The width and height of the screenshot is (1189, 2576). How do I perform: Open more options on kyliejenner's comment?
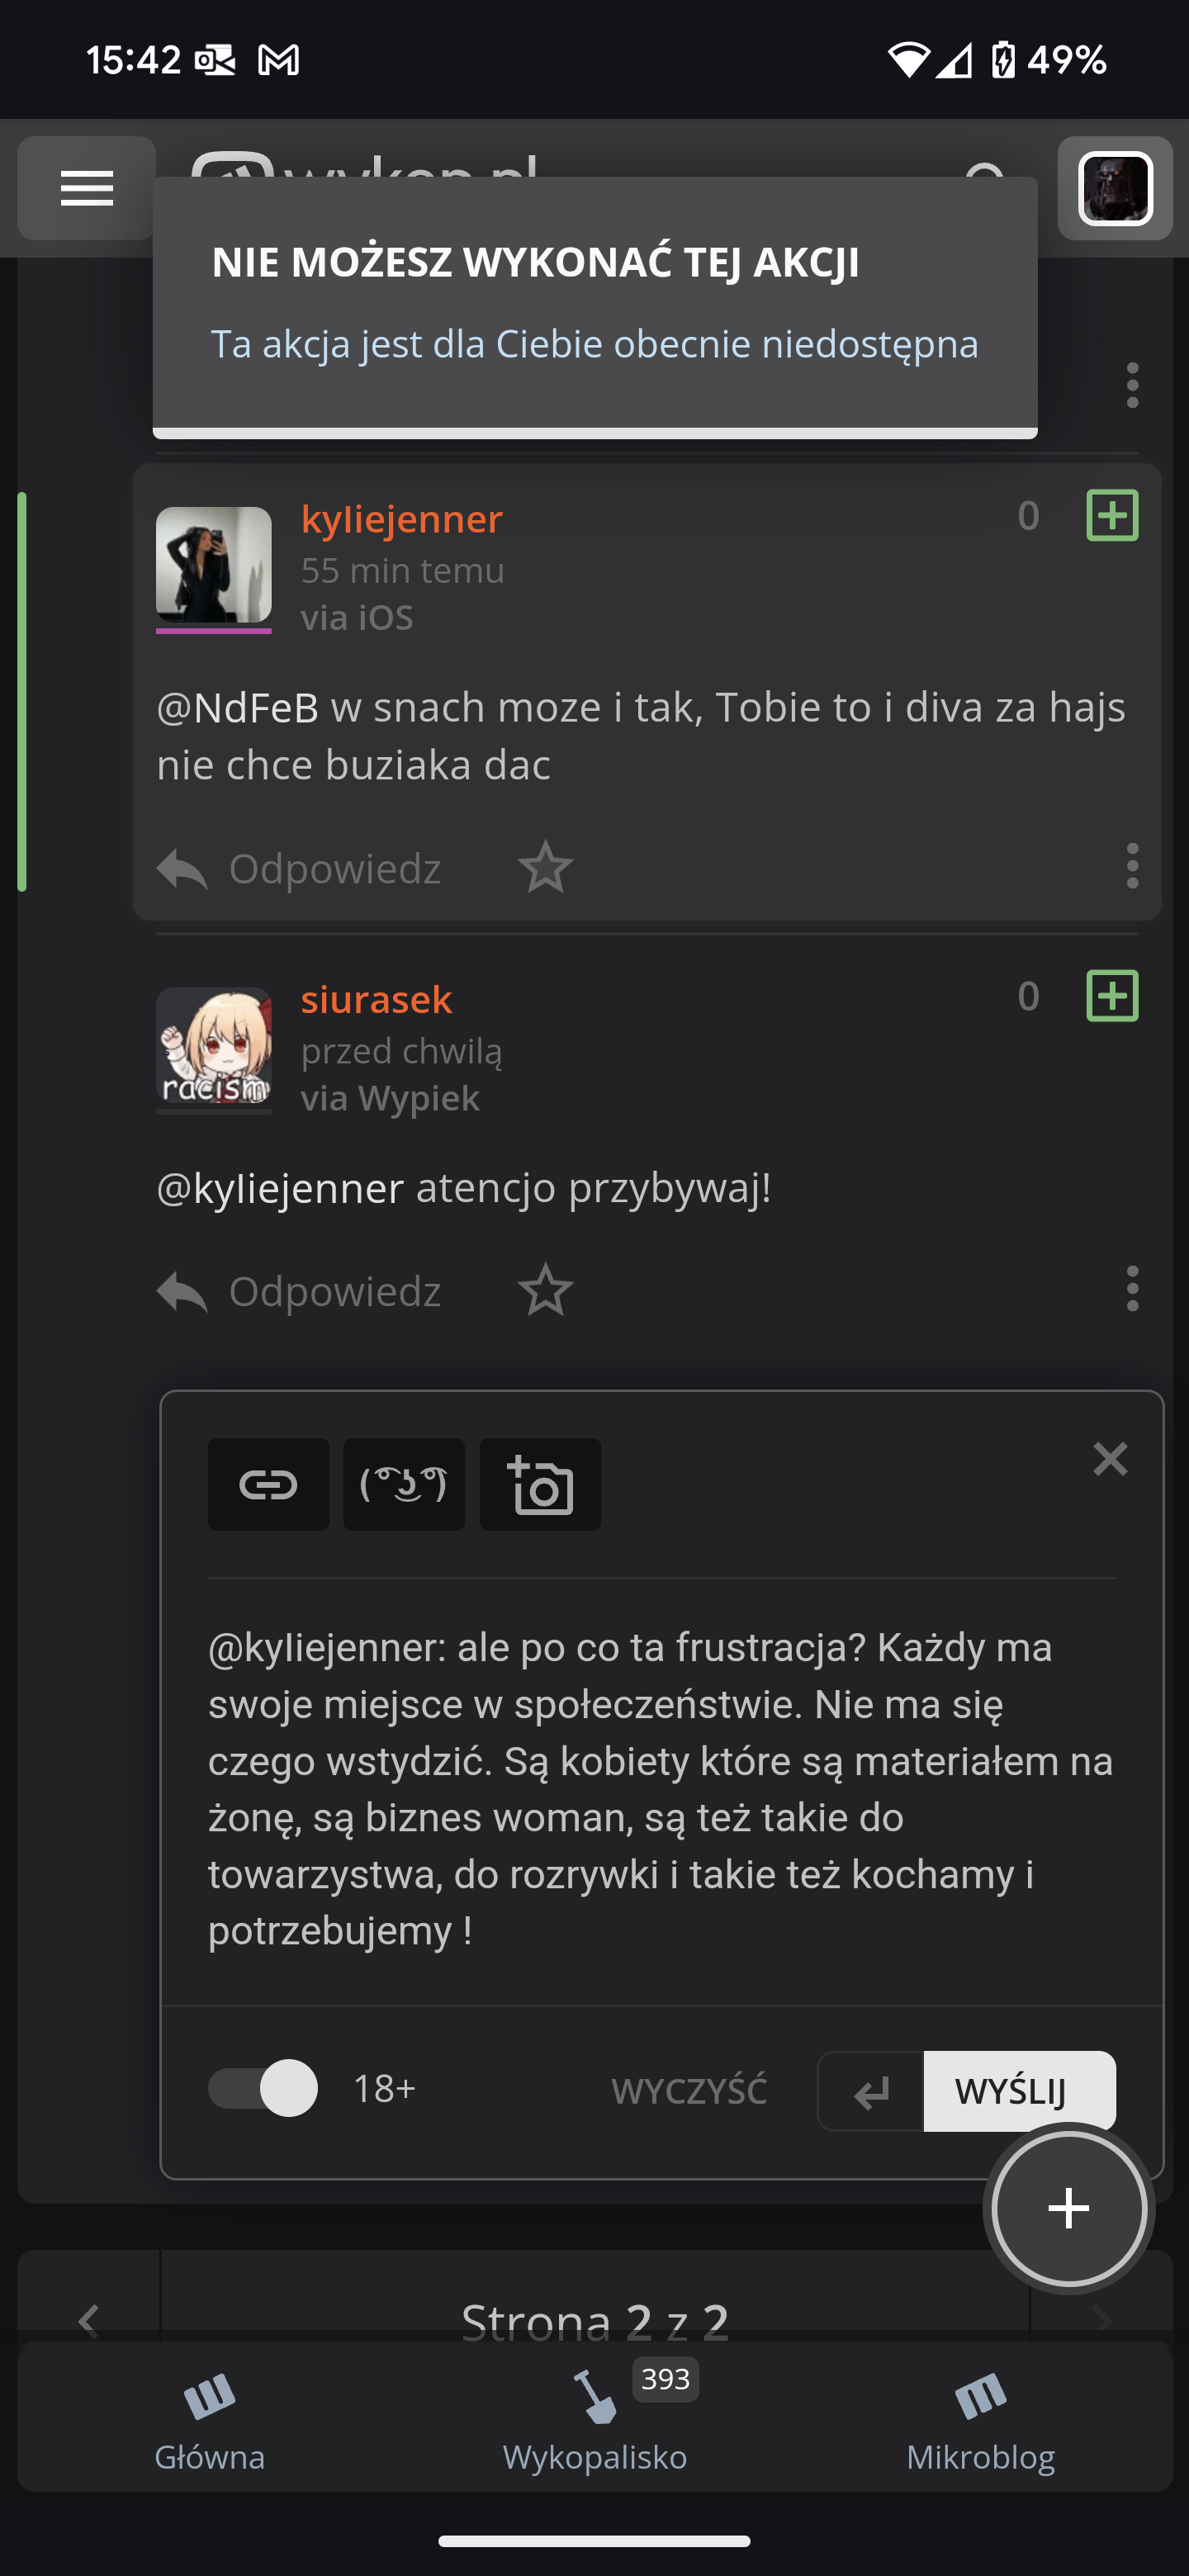(1132, 866)
